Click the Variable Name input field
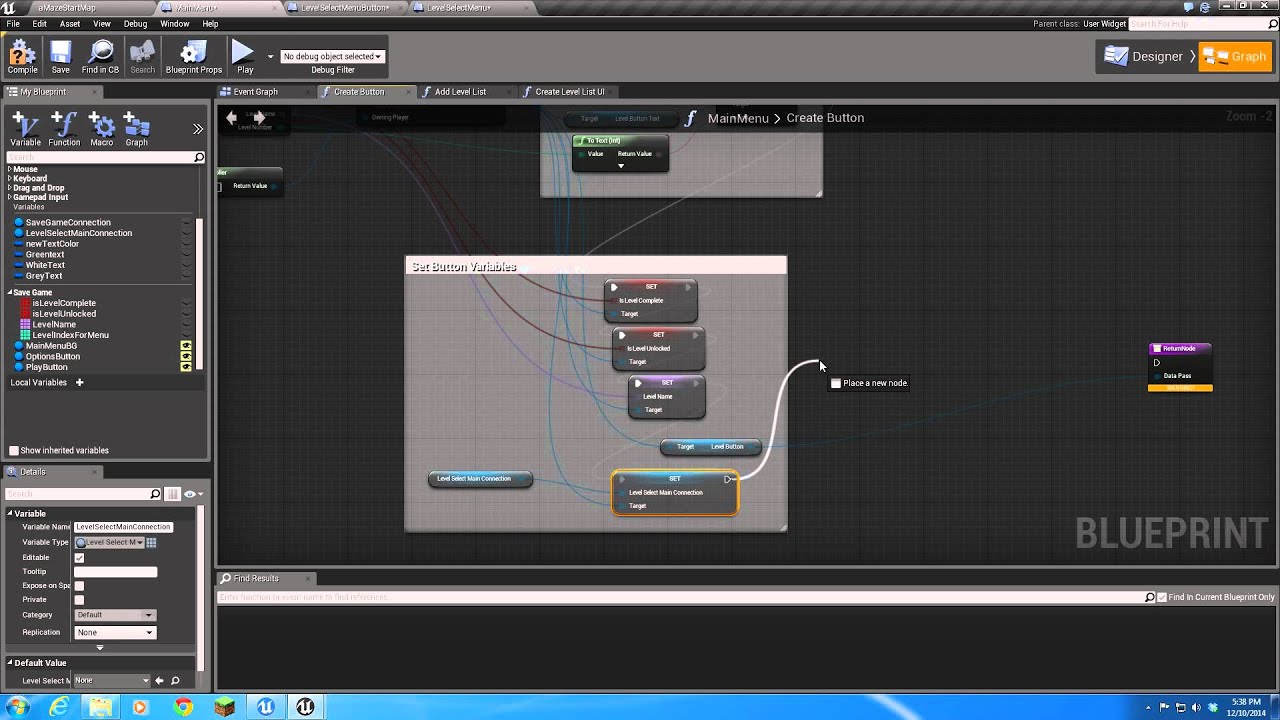 [x=124, y=527]
